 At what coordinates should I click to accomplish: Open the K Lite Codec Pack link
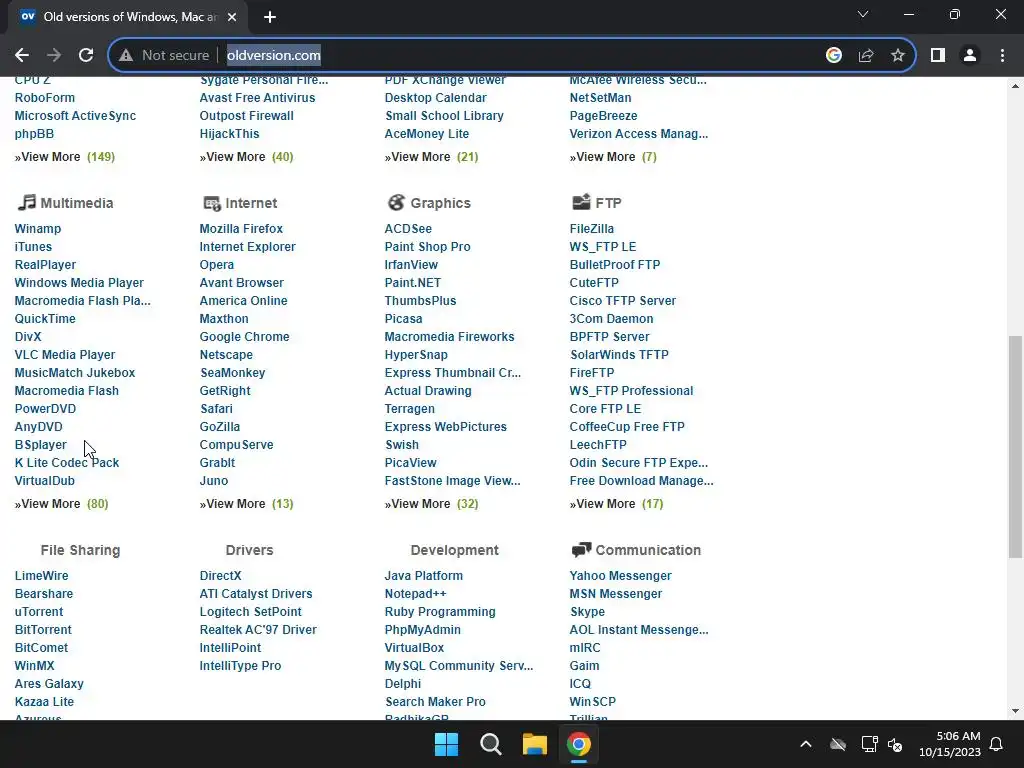pyautogui.click(x=67, y=463)
